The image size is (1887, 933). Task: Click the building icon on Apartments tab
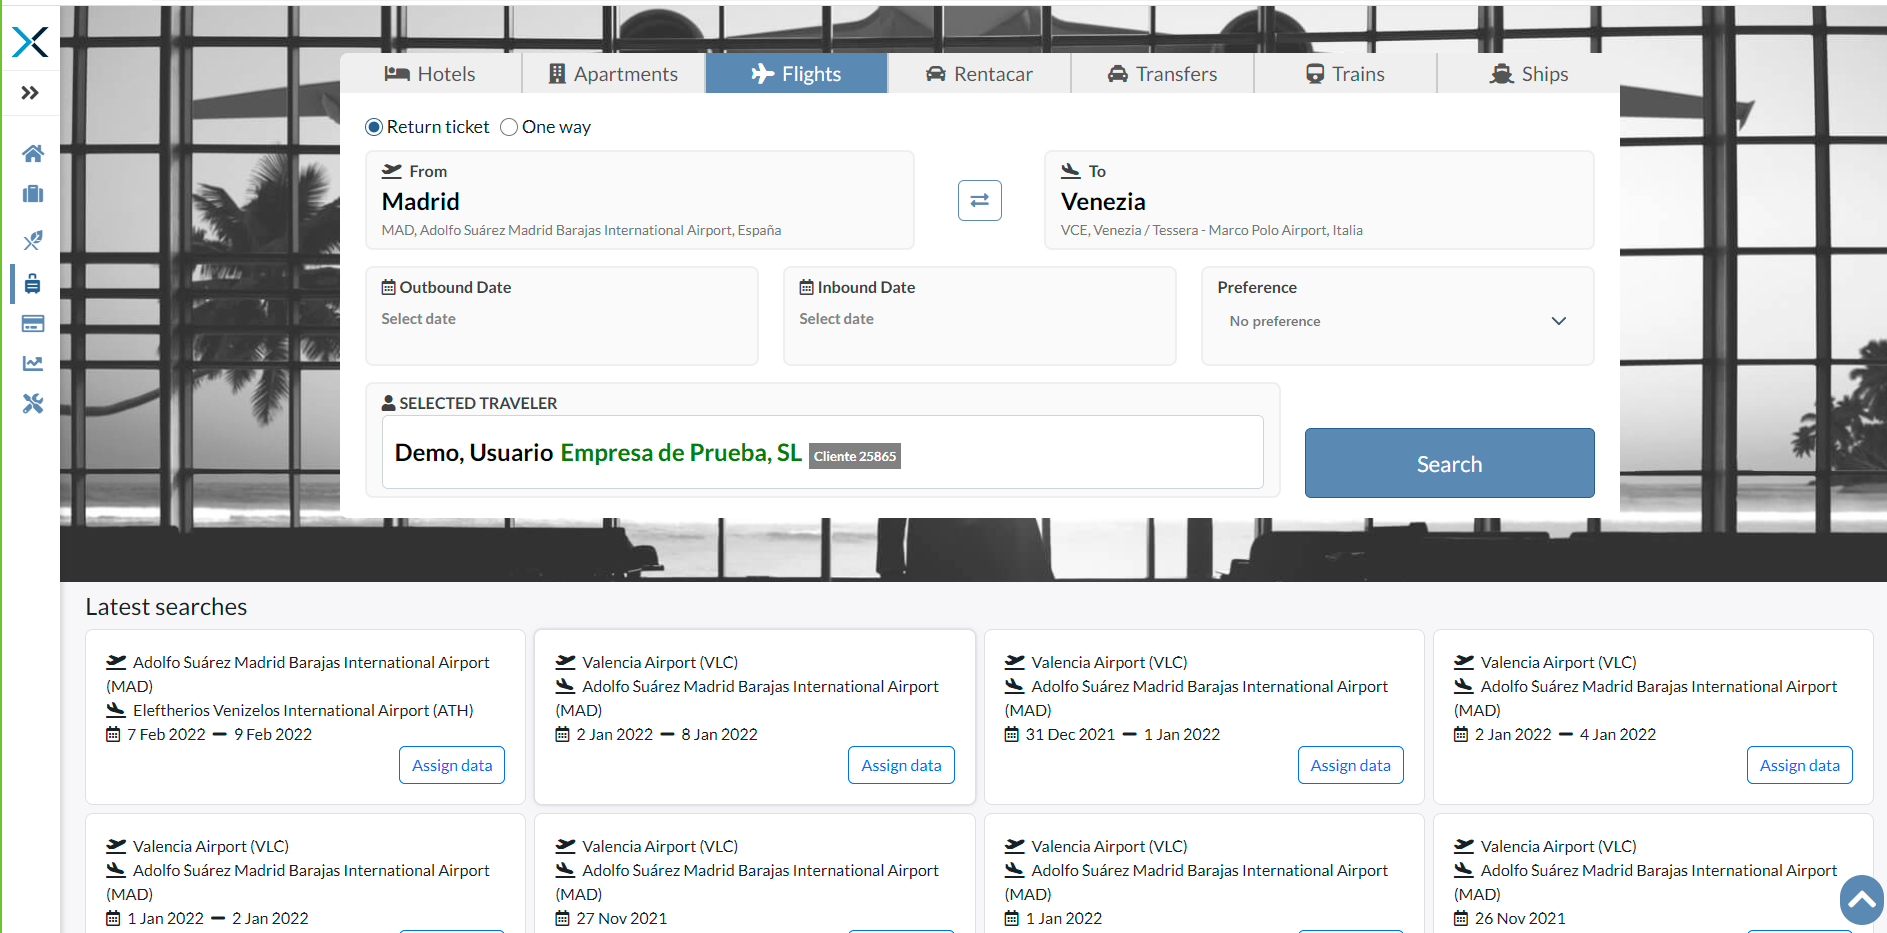(557, 74)
